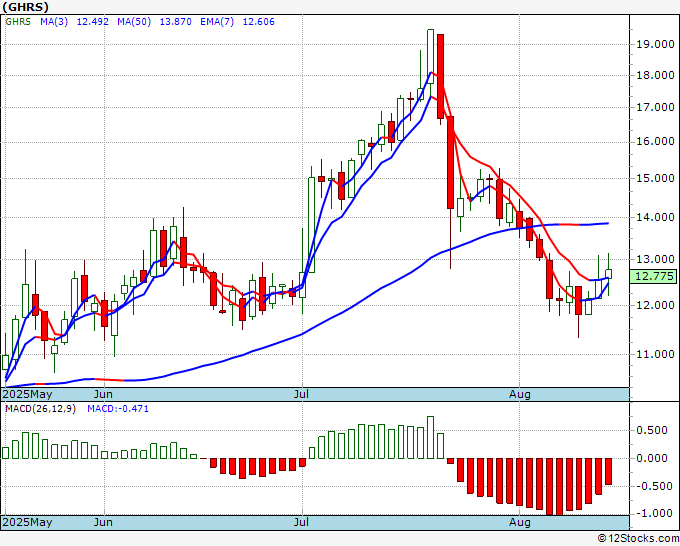Screen dimensions: 680x546
Task: Click the 11.000 price axis label
Action: pos(655,354)
